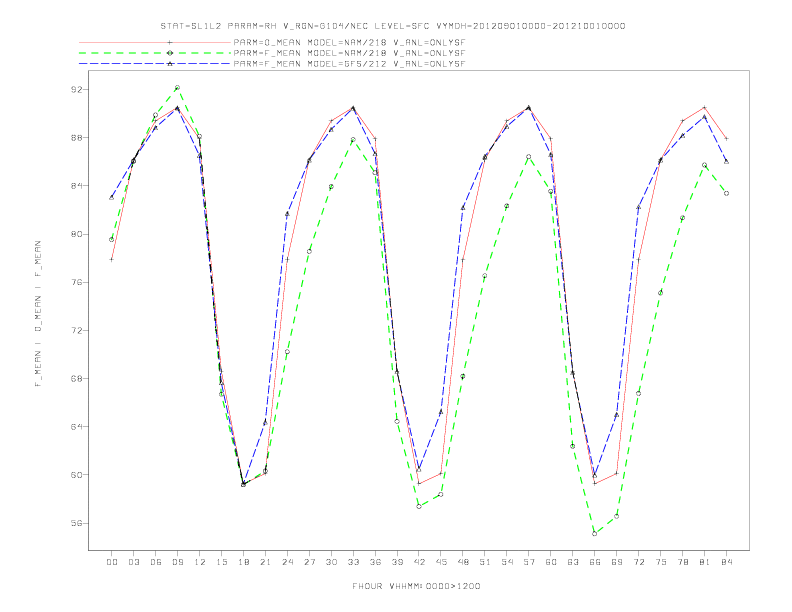
Task: Click forecast hour label 03 on x-axis
Action: (133, 562)
